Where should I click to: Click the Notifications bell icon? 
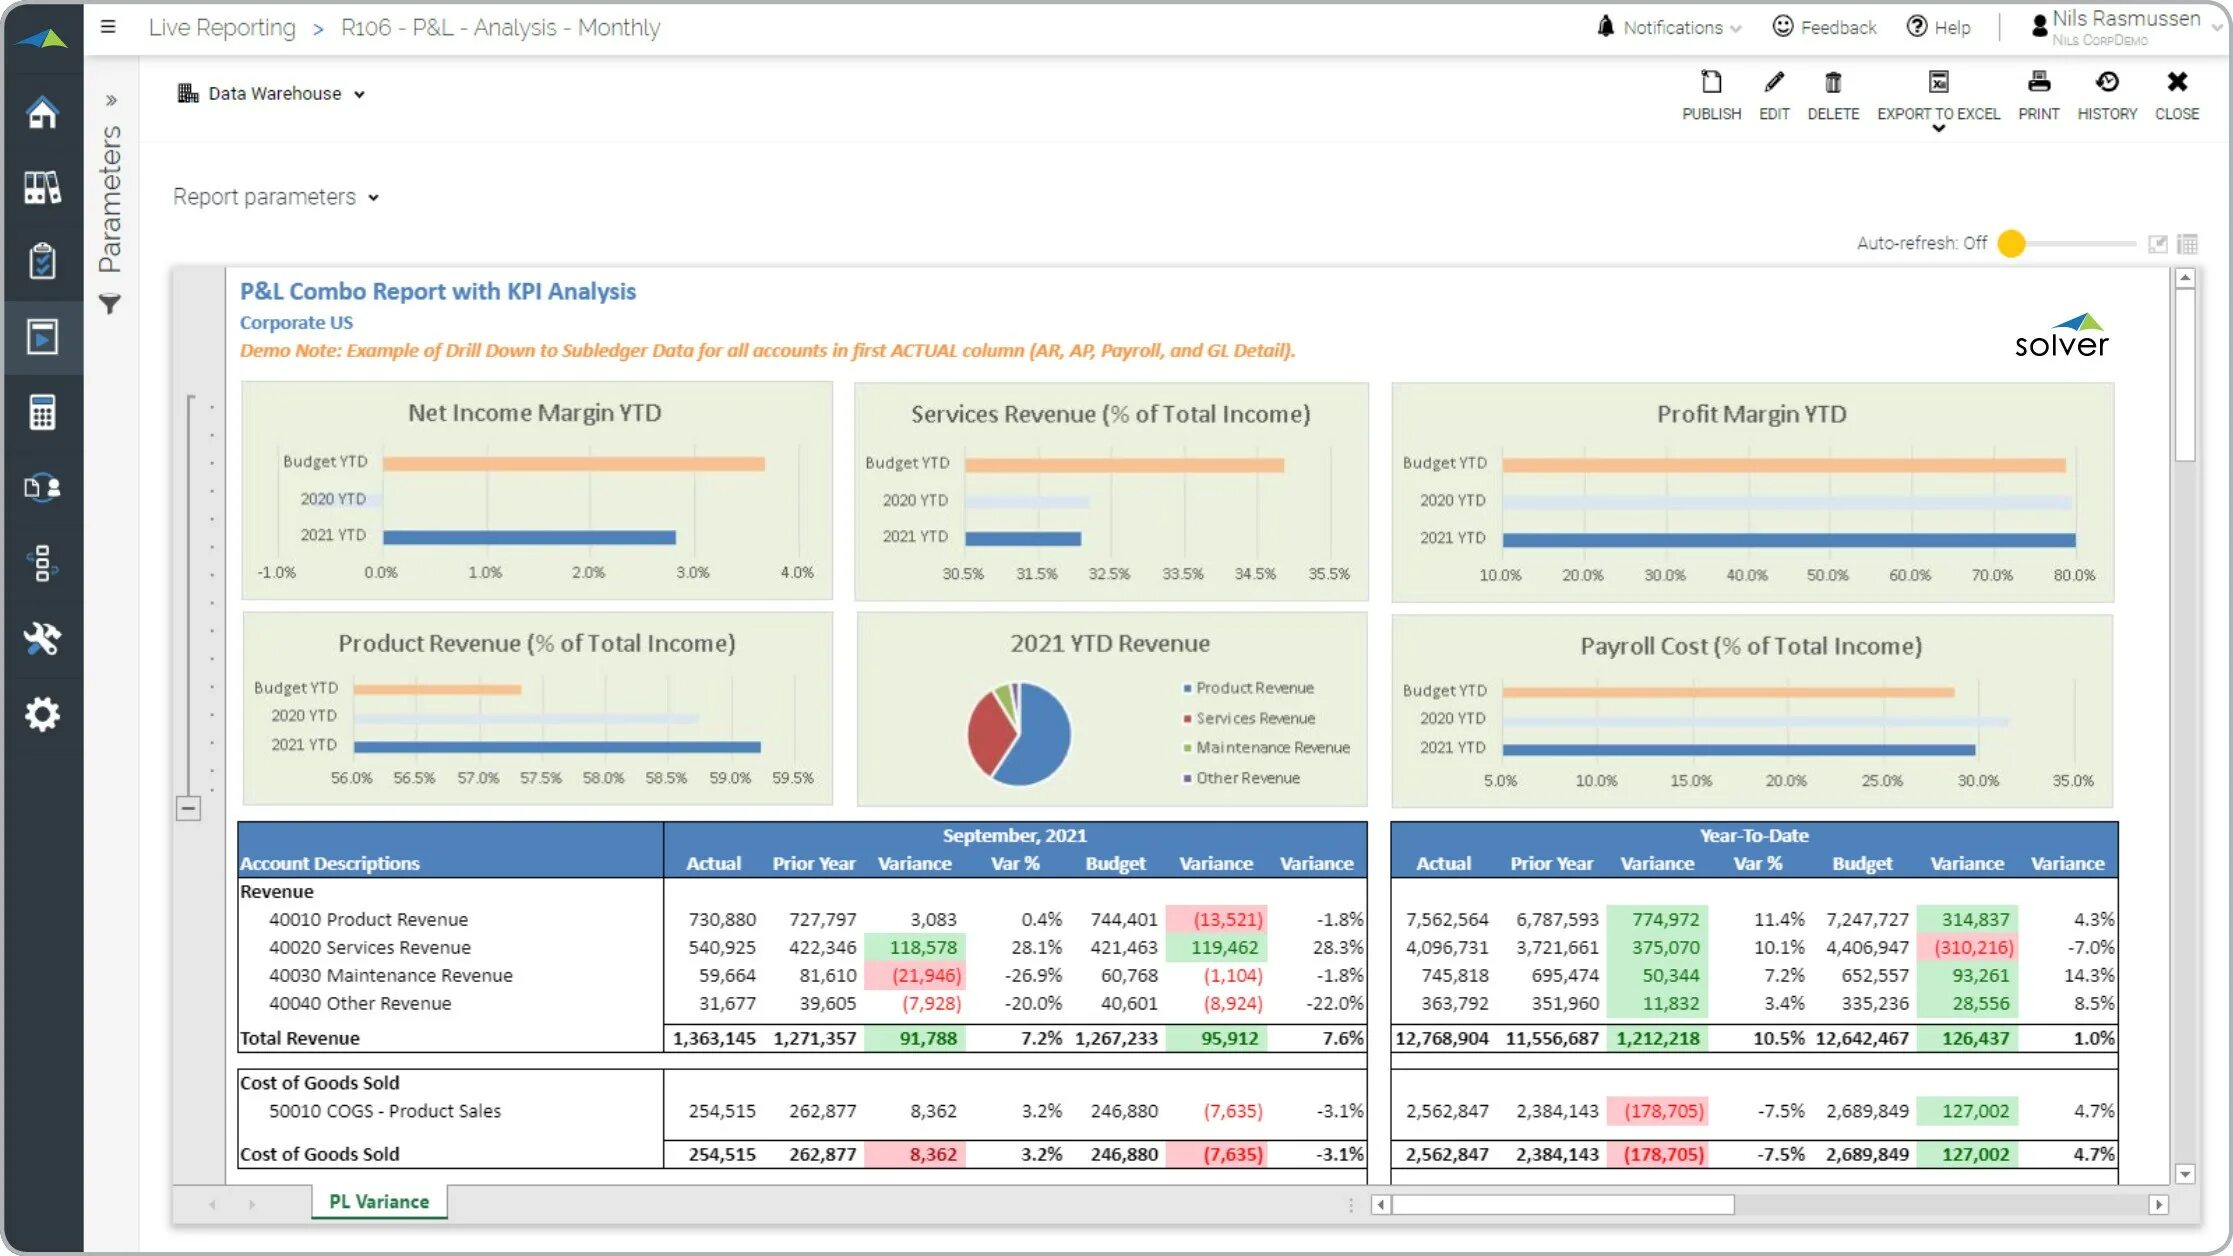[x=1604, y=26]
